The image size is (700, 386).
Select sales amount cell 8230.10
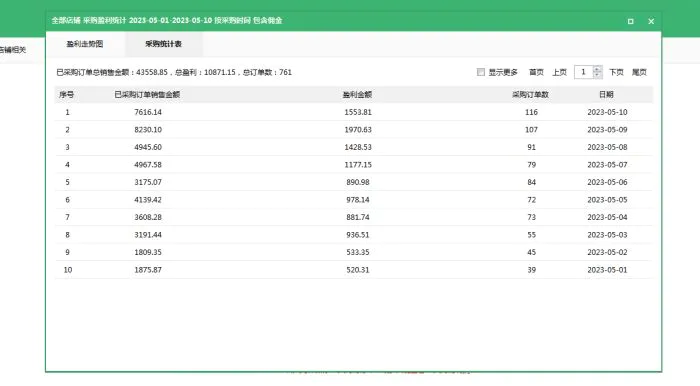[148, 129]
